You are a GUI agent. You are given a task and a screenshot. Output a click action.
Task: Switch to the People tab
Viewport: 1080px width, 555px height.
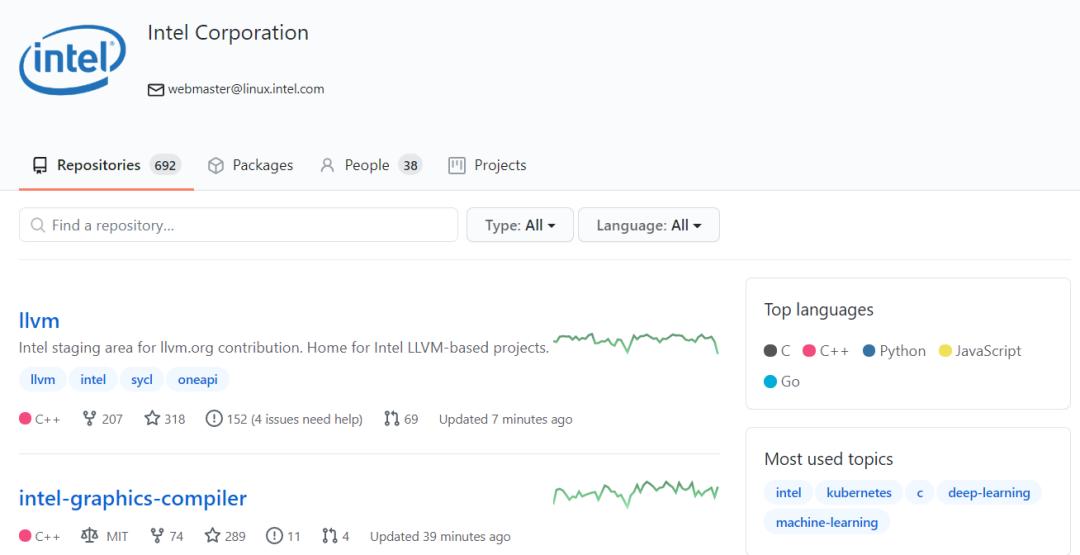pyautogui.click(x=371, y=165)
